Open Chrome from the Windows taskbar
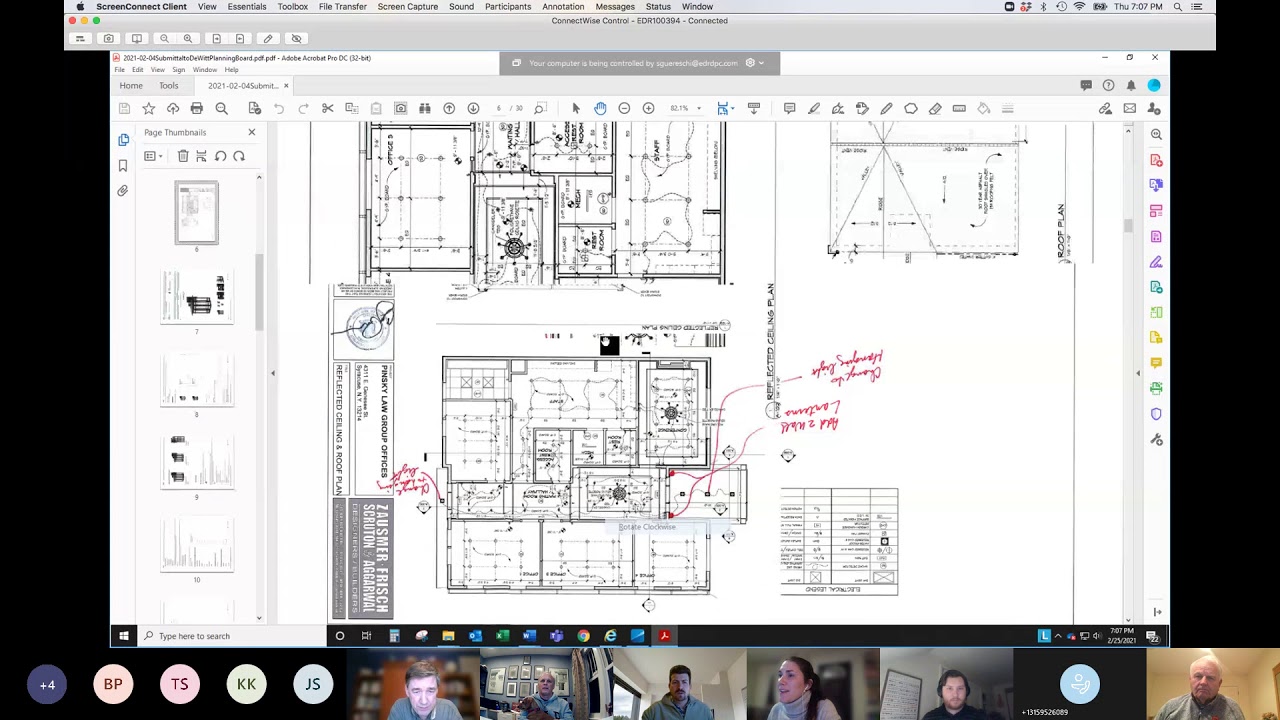 [x=583, y=636]
